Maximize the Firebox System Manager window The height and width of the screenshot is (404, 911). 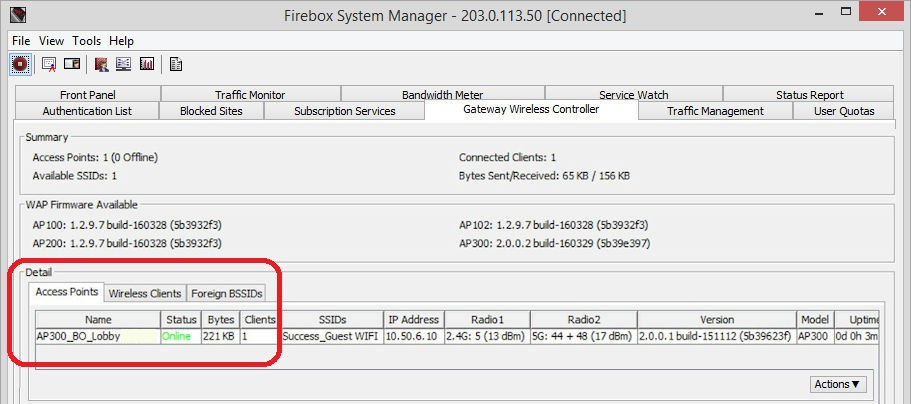click(x=846, y=12)
